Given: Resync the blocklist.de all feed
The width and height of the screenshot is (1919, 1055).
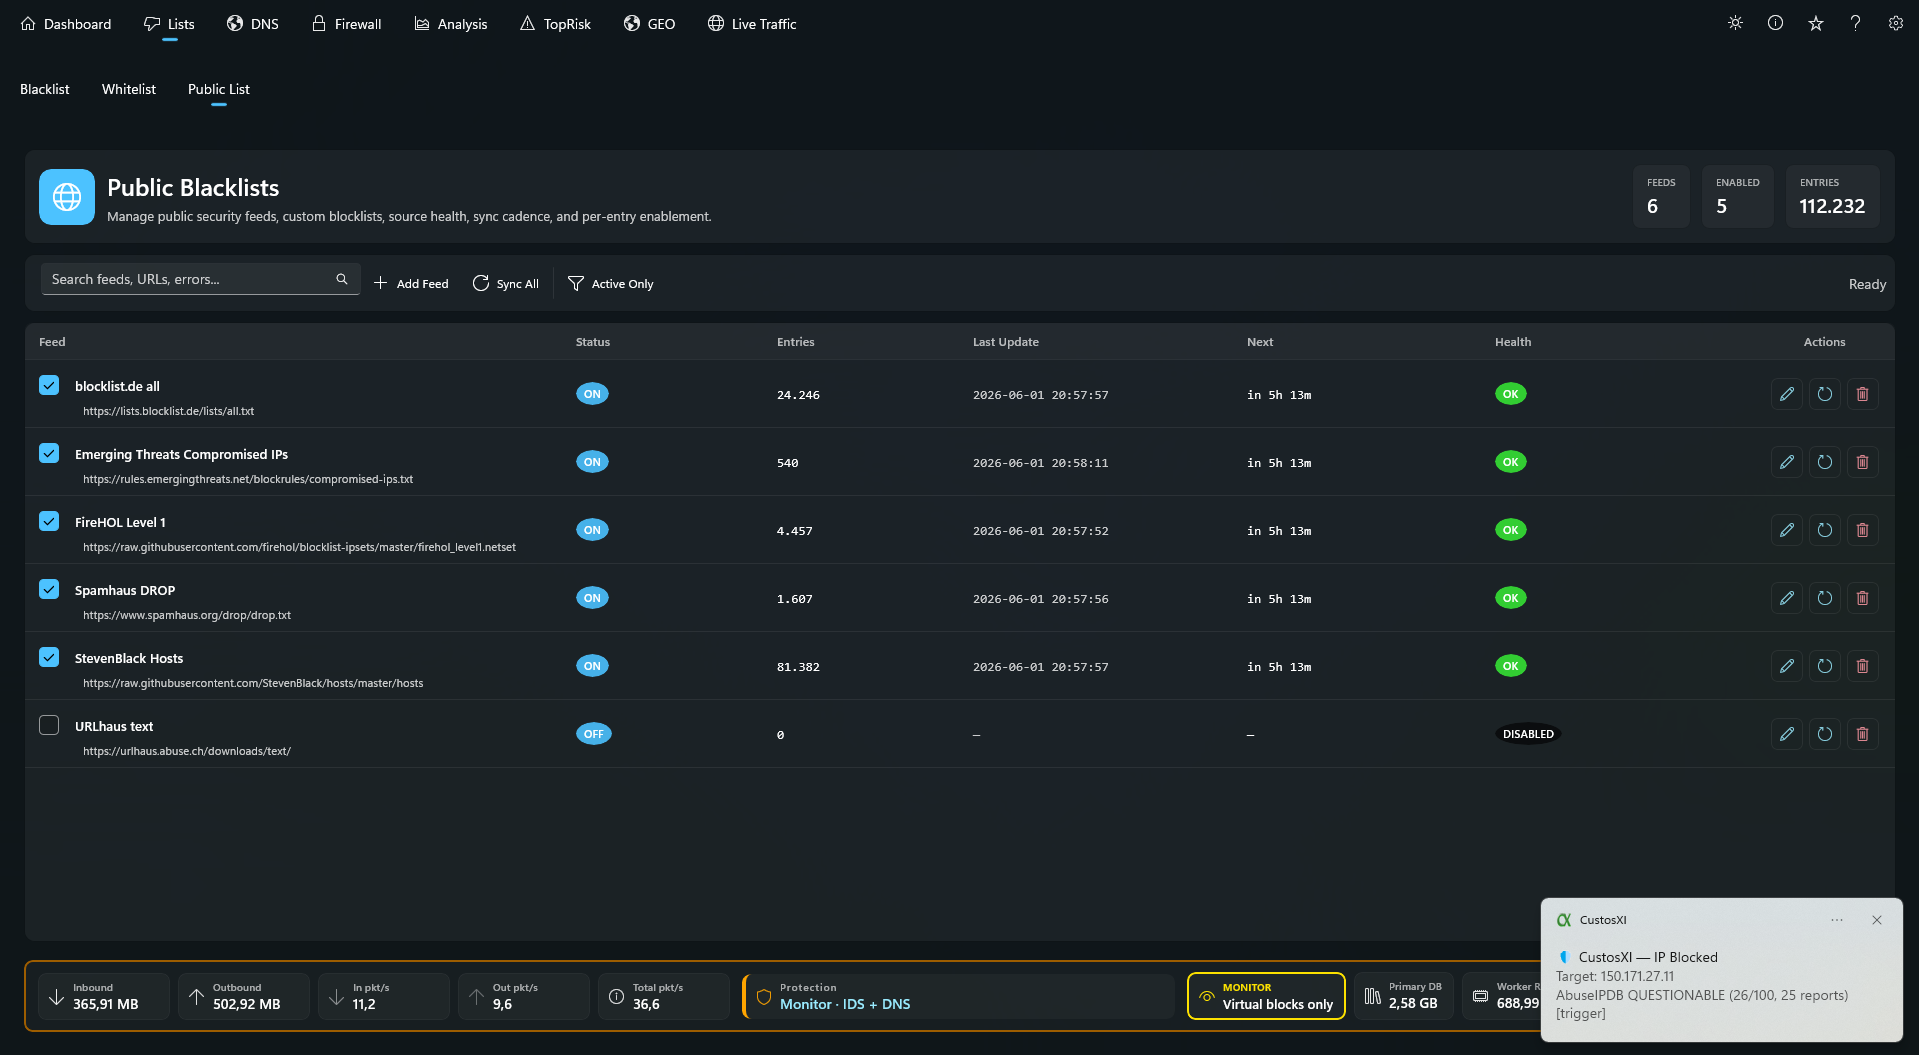Looking at the screenshot, I should click(x=1824, y=394).
